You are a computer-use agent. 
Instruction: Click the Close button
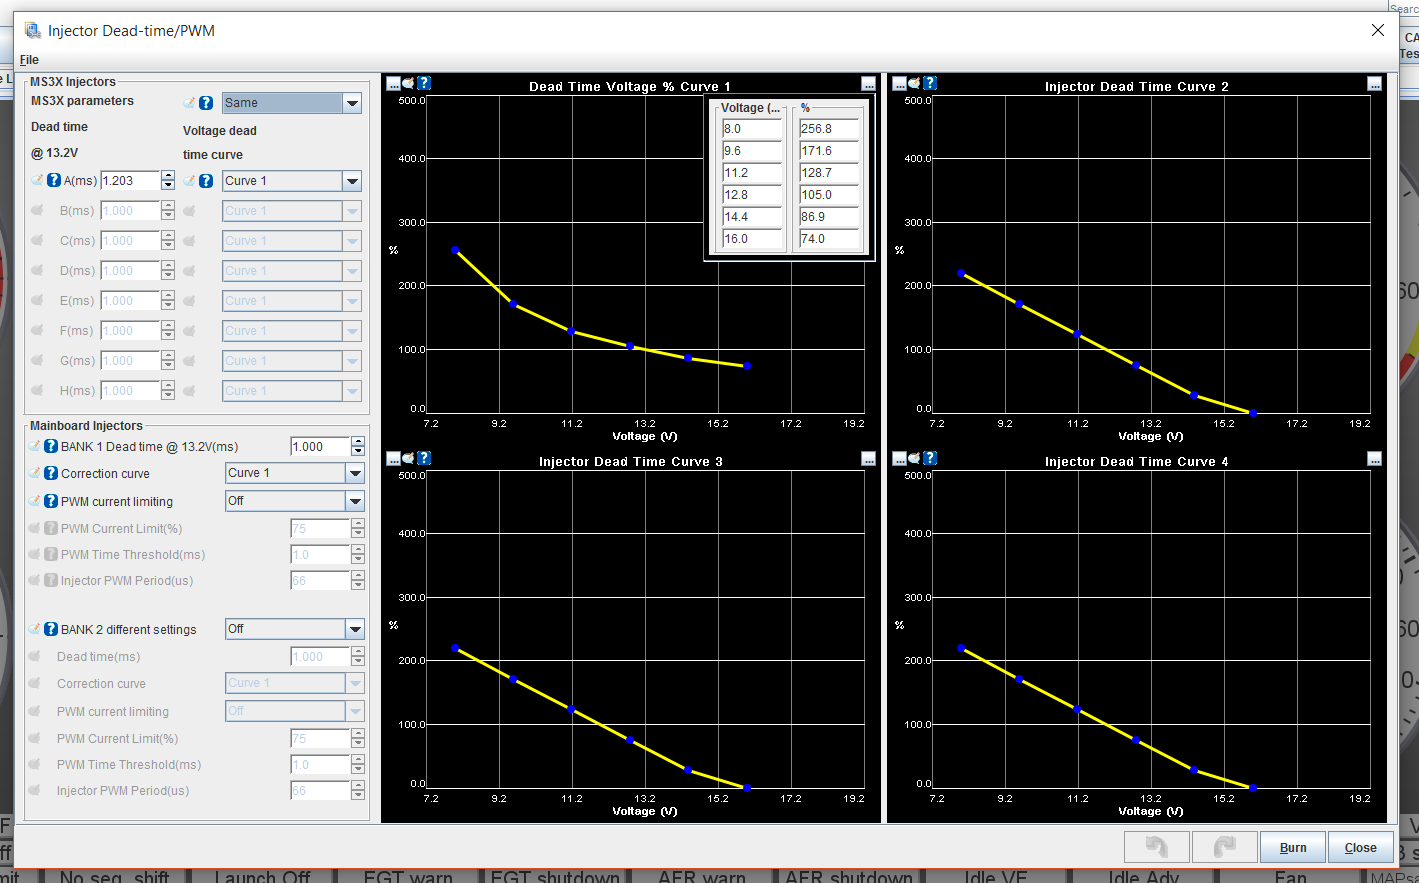(x=1360, y=847)
